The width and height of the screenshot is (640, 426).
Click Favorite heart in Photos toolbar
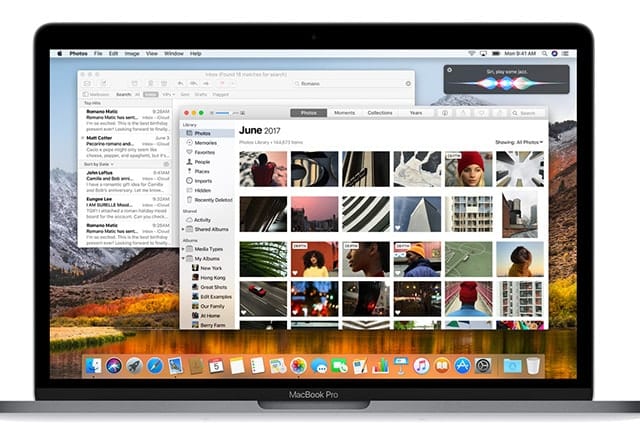coord(482,113)
